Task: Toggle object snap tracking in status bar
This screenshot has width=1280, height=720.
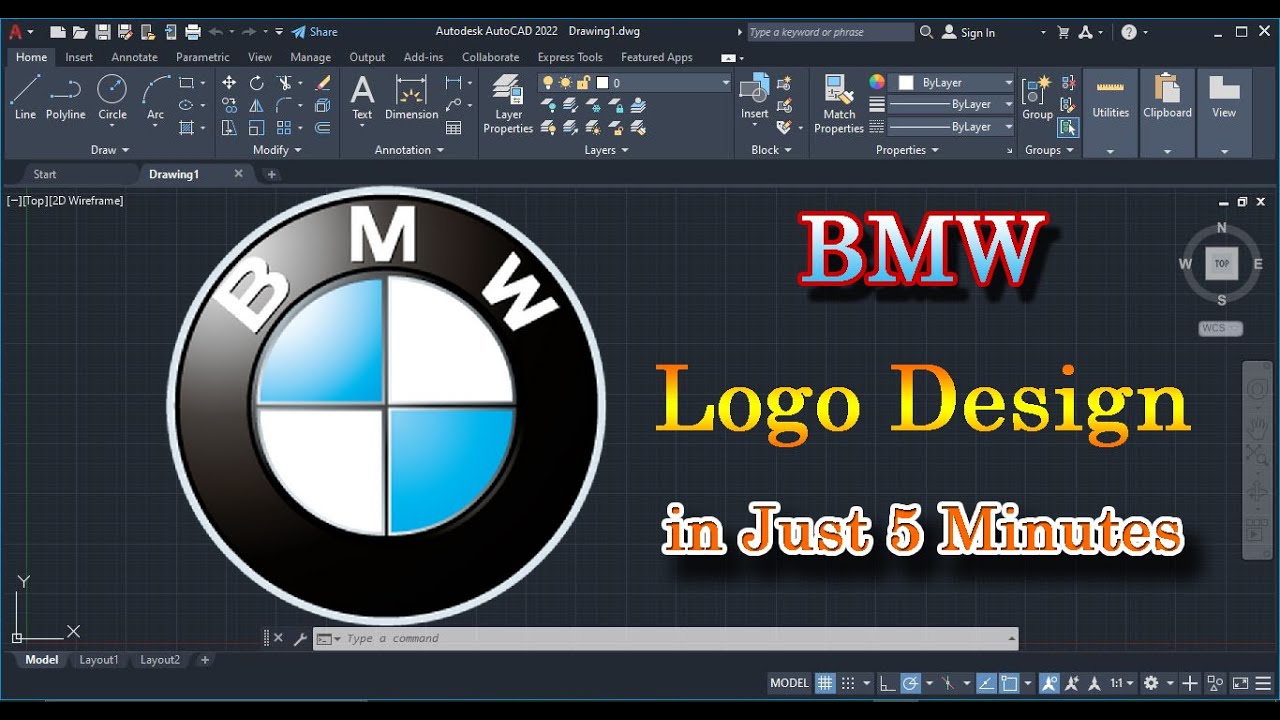Action: [986, 683]
